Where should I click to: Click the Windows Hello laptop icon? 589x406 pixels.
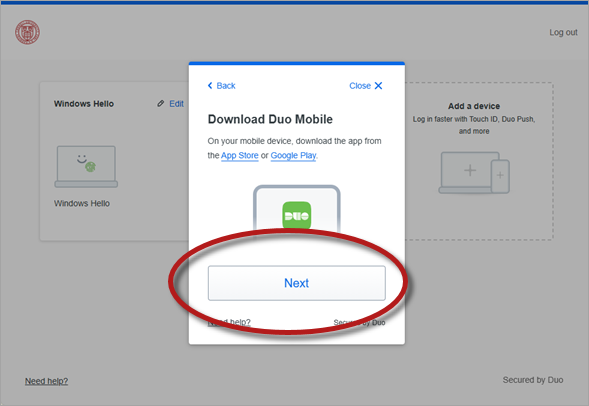point(86,166)
